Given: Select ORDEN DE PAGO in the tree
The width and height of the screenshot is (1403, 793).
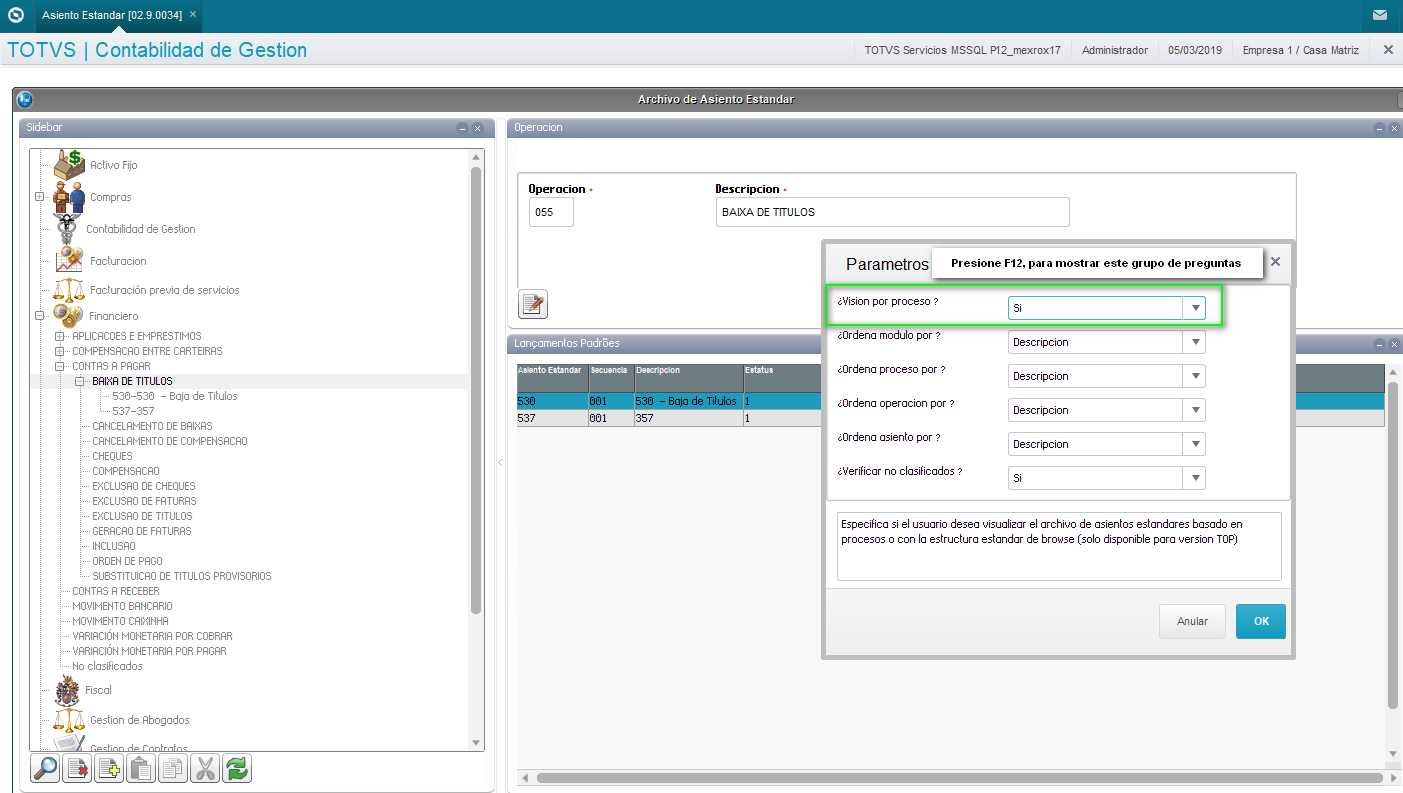Looking at the screenshot, I should (x=127, y=561).
